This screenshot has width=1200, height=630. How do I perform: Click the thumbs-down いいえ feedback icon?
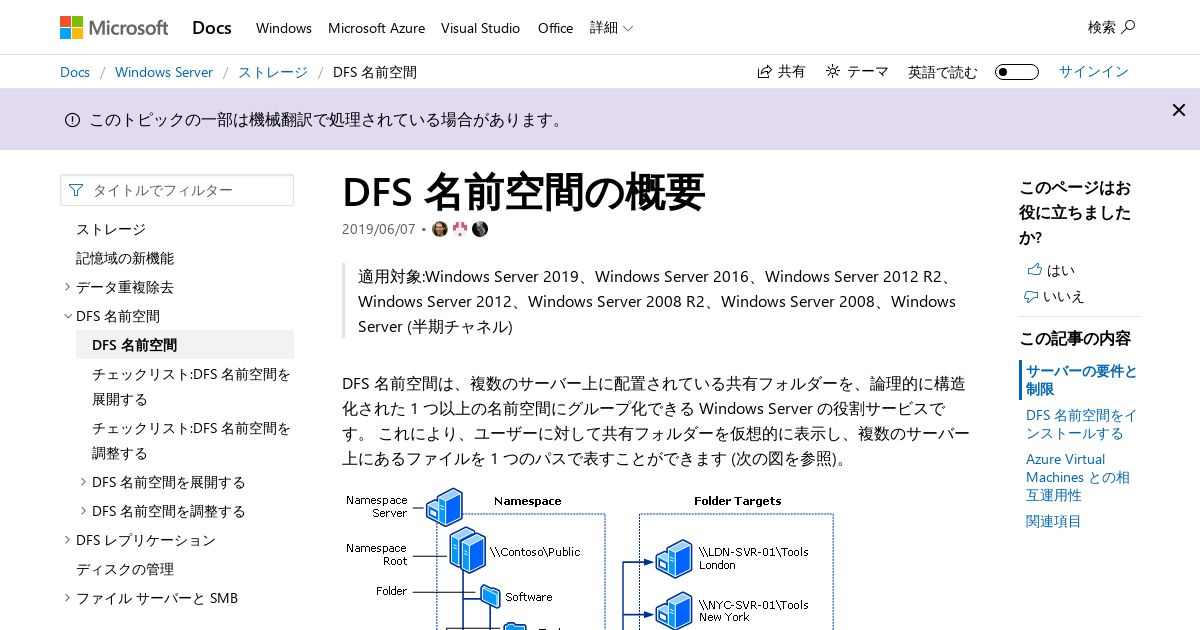1031,297
